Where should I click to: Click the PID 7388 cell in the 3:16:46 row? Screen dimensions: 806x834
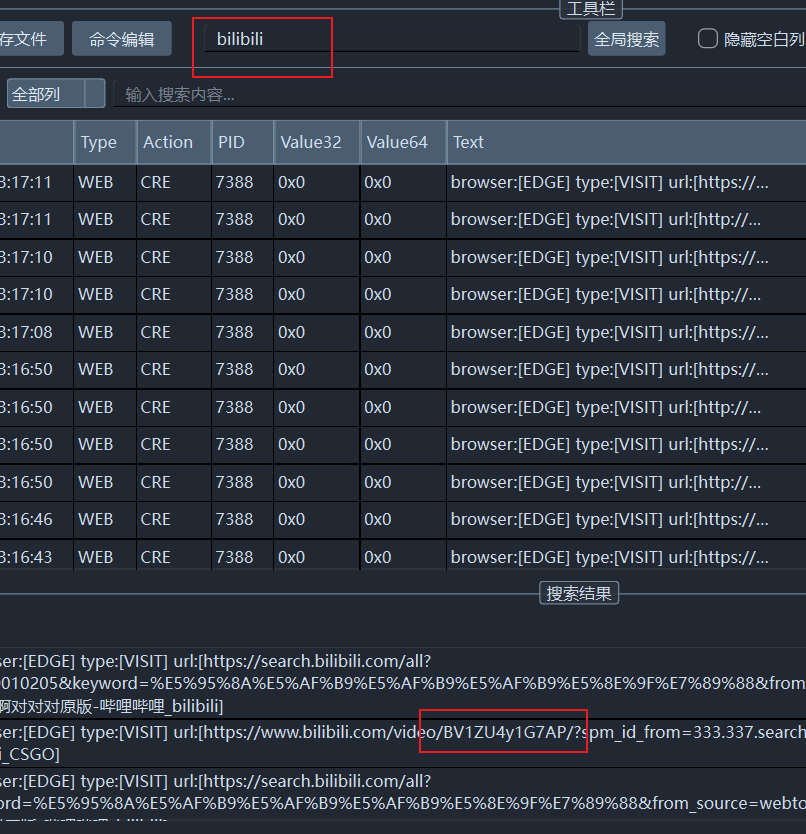(243, 519)
